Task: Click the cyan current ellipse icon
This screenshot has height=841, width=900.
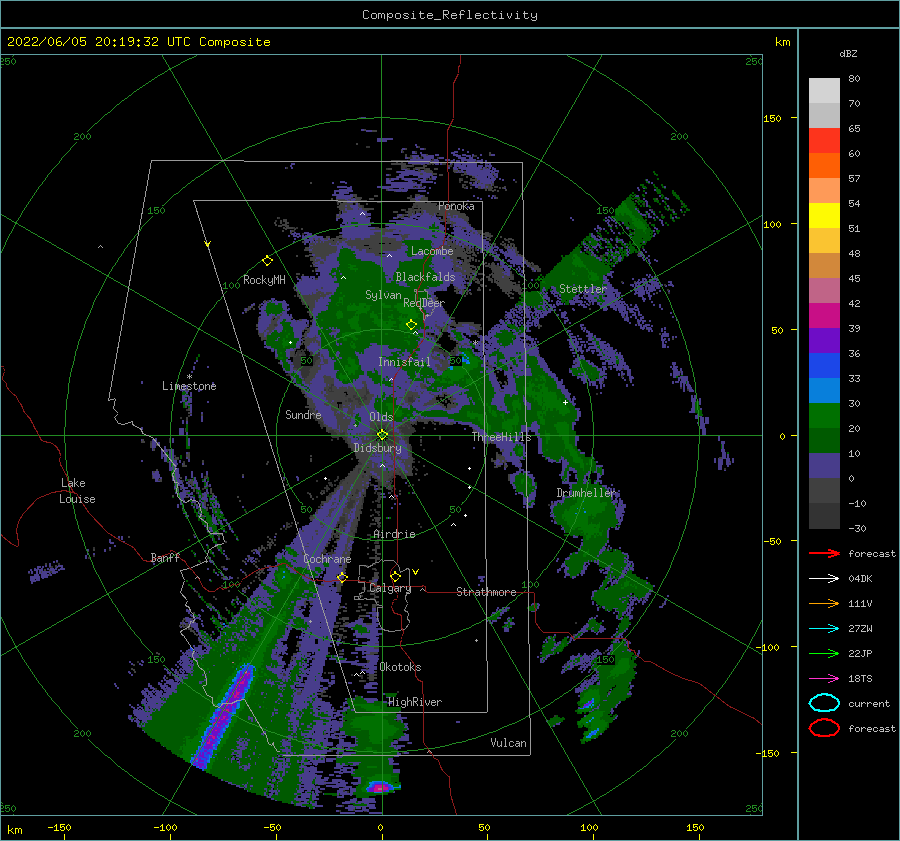Action: (x=824, y=703)
